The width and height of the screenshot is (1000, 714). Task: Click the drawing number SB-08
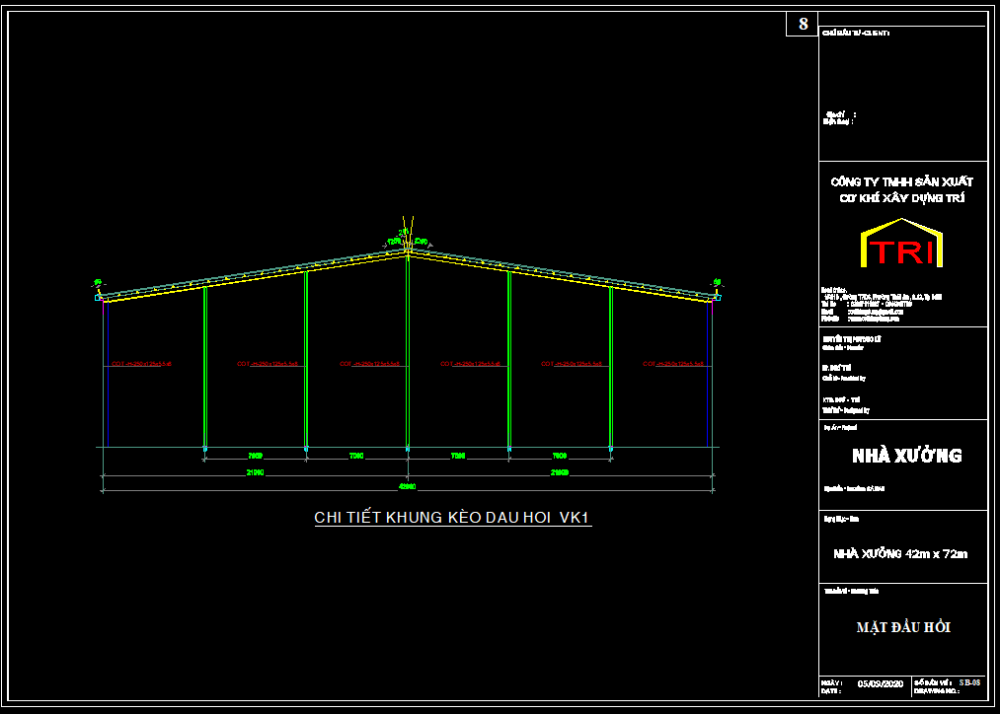point(969,683)
